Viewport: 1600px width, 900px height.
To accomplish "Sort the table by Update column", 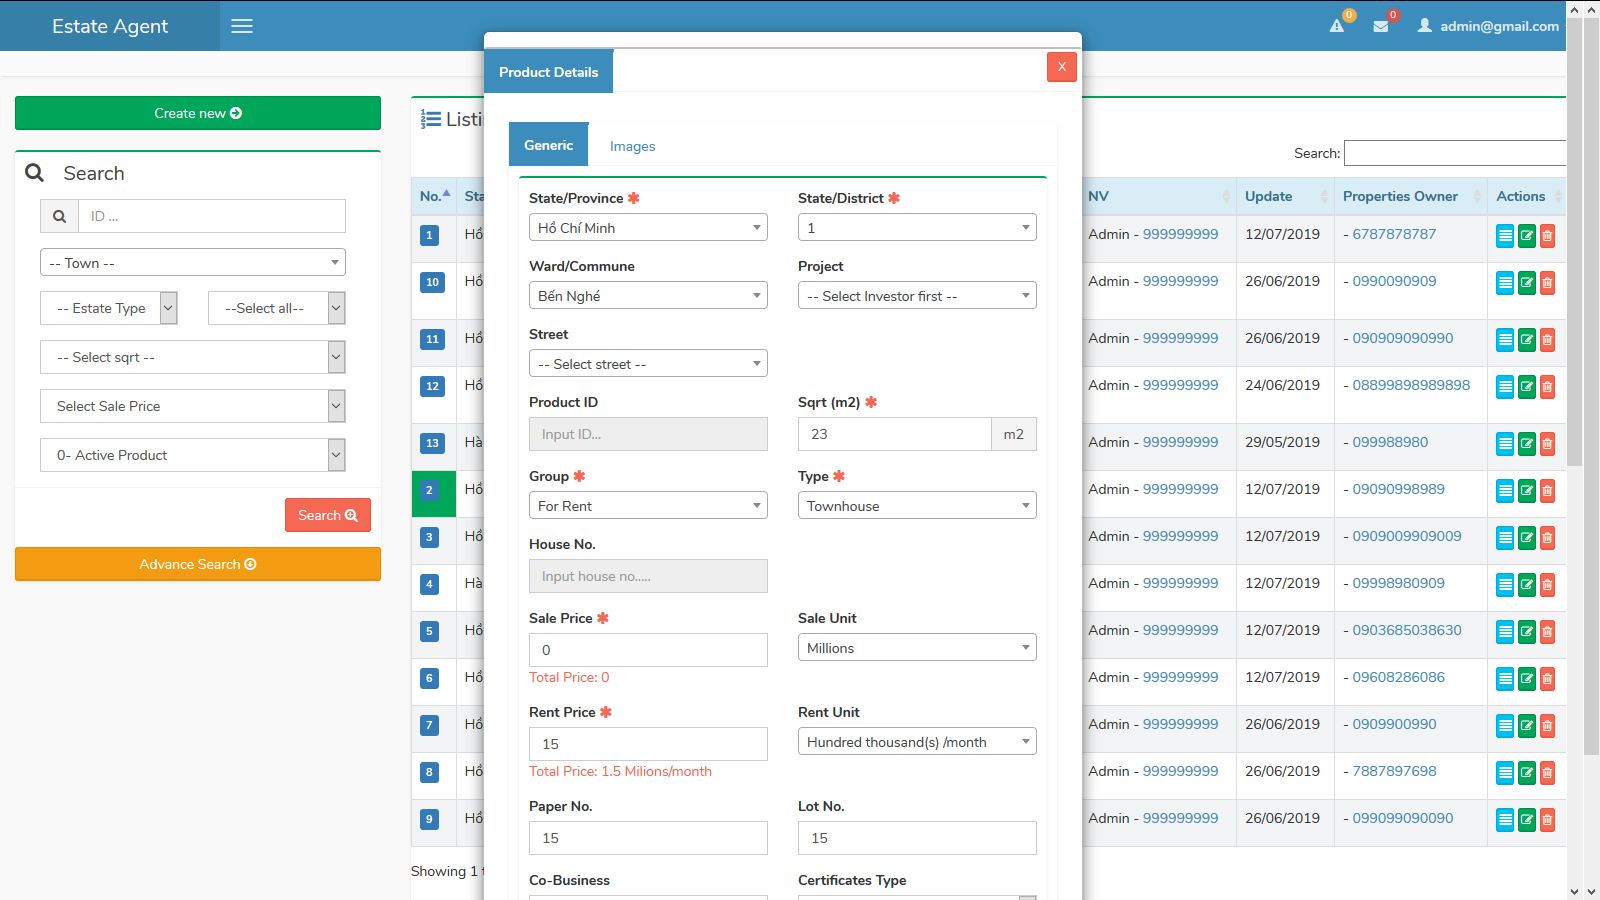I will pyautogui.click(x=1285, y=196).
